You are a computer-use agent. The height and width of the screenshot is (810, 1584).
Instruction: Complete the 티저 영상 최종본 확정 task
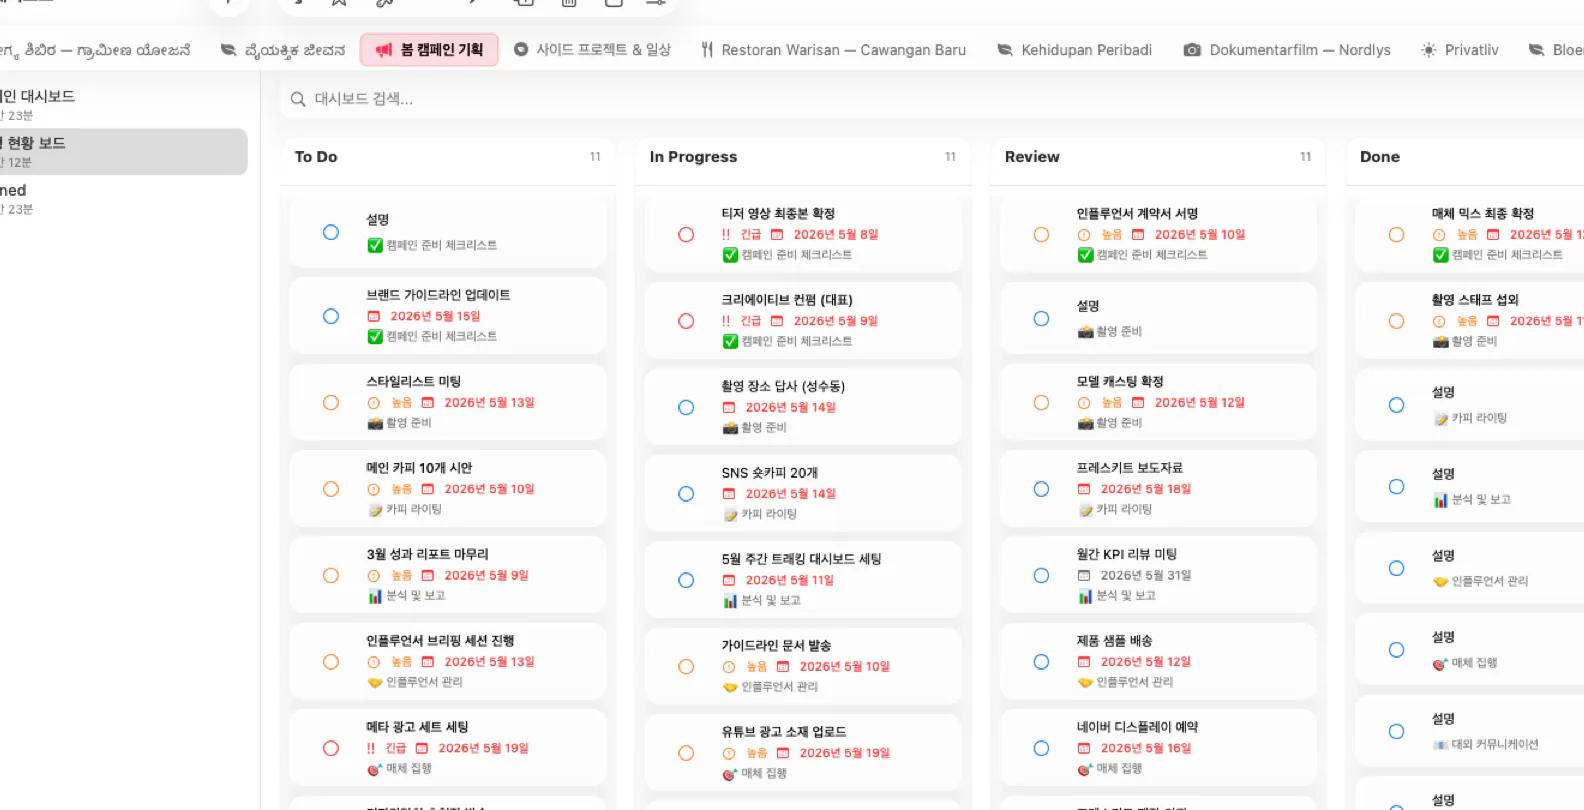(686, 235)
